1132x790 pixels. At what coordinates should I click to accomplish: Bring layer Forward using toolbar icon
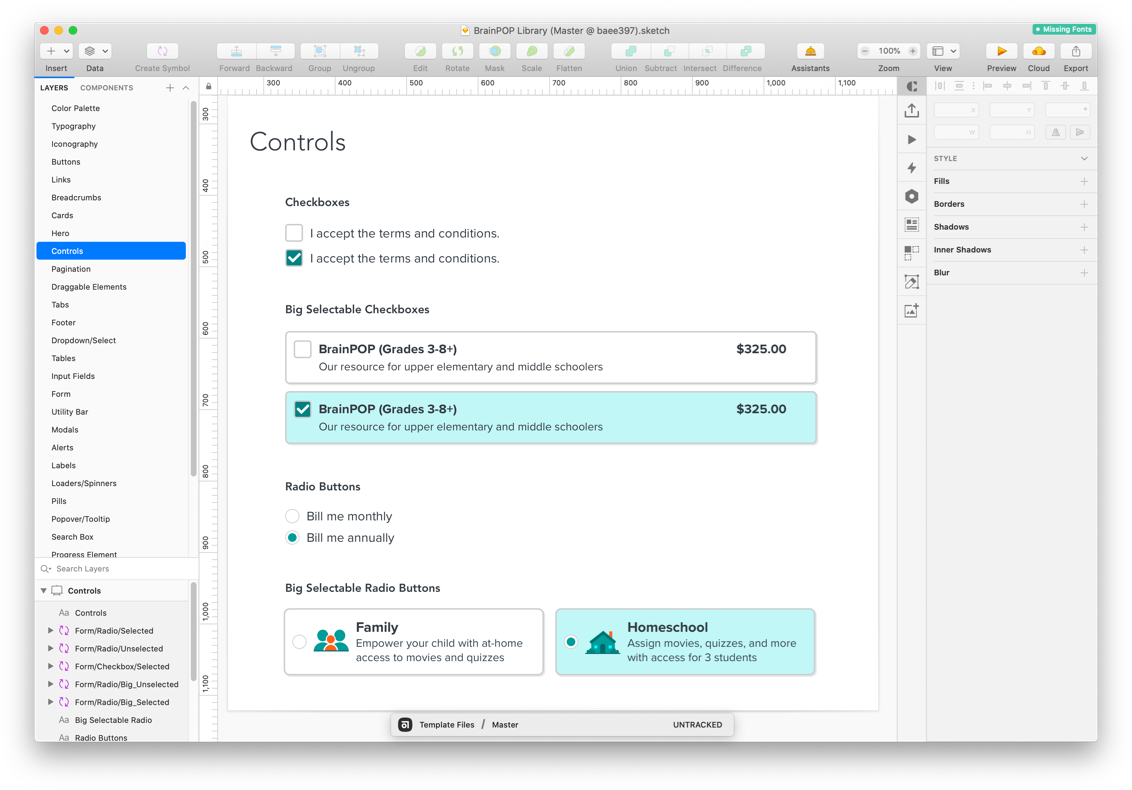pyautogui.click(x=236, y=51)
